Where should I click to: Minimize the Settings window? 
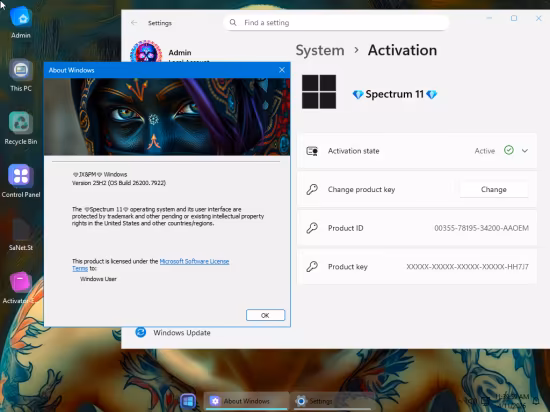pos(489,18)
